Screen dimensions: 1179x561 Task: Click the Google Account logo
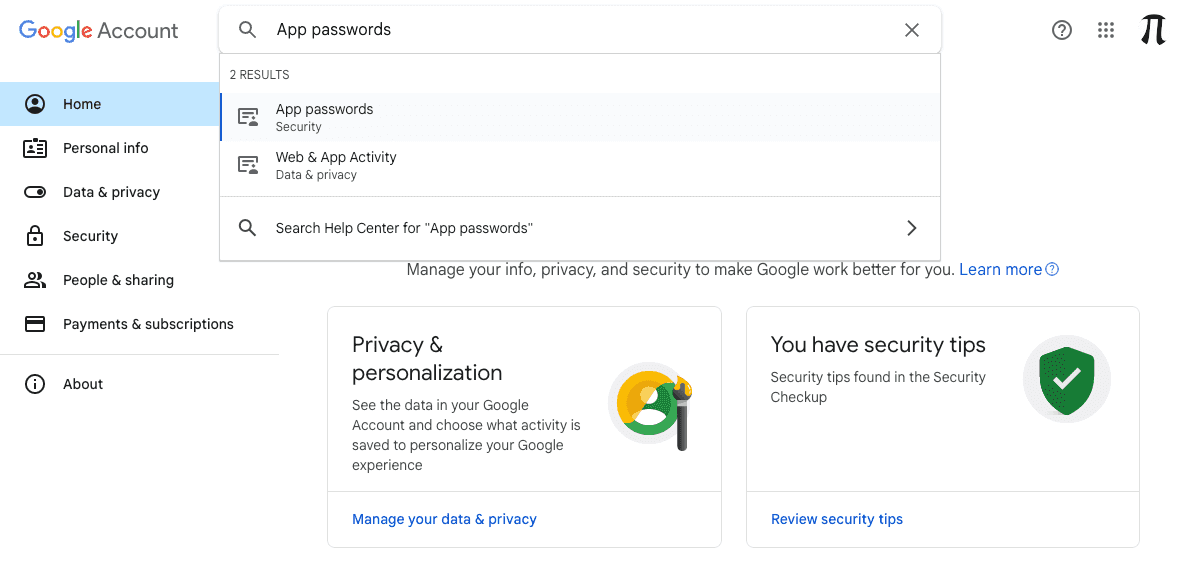pos(99,30)
